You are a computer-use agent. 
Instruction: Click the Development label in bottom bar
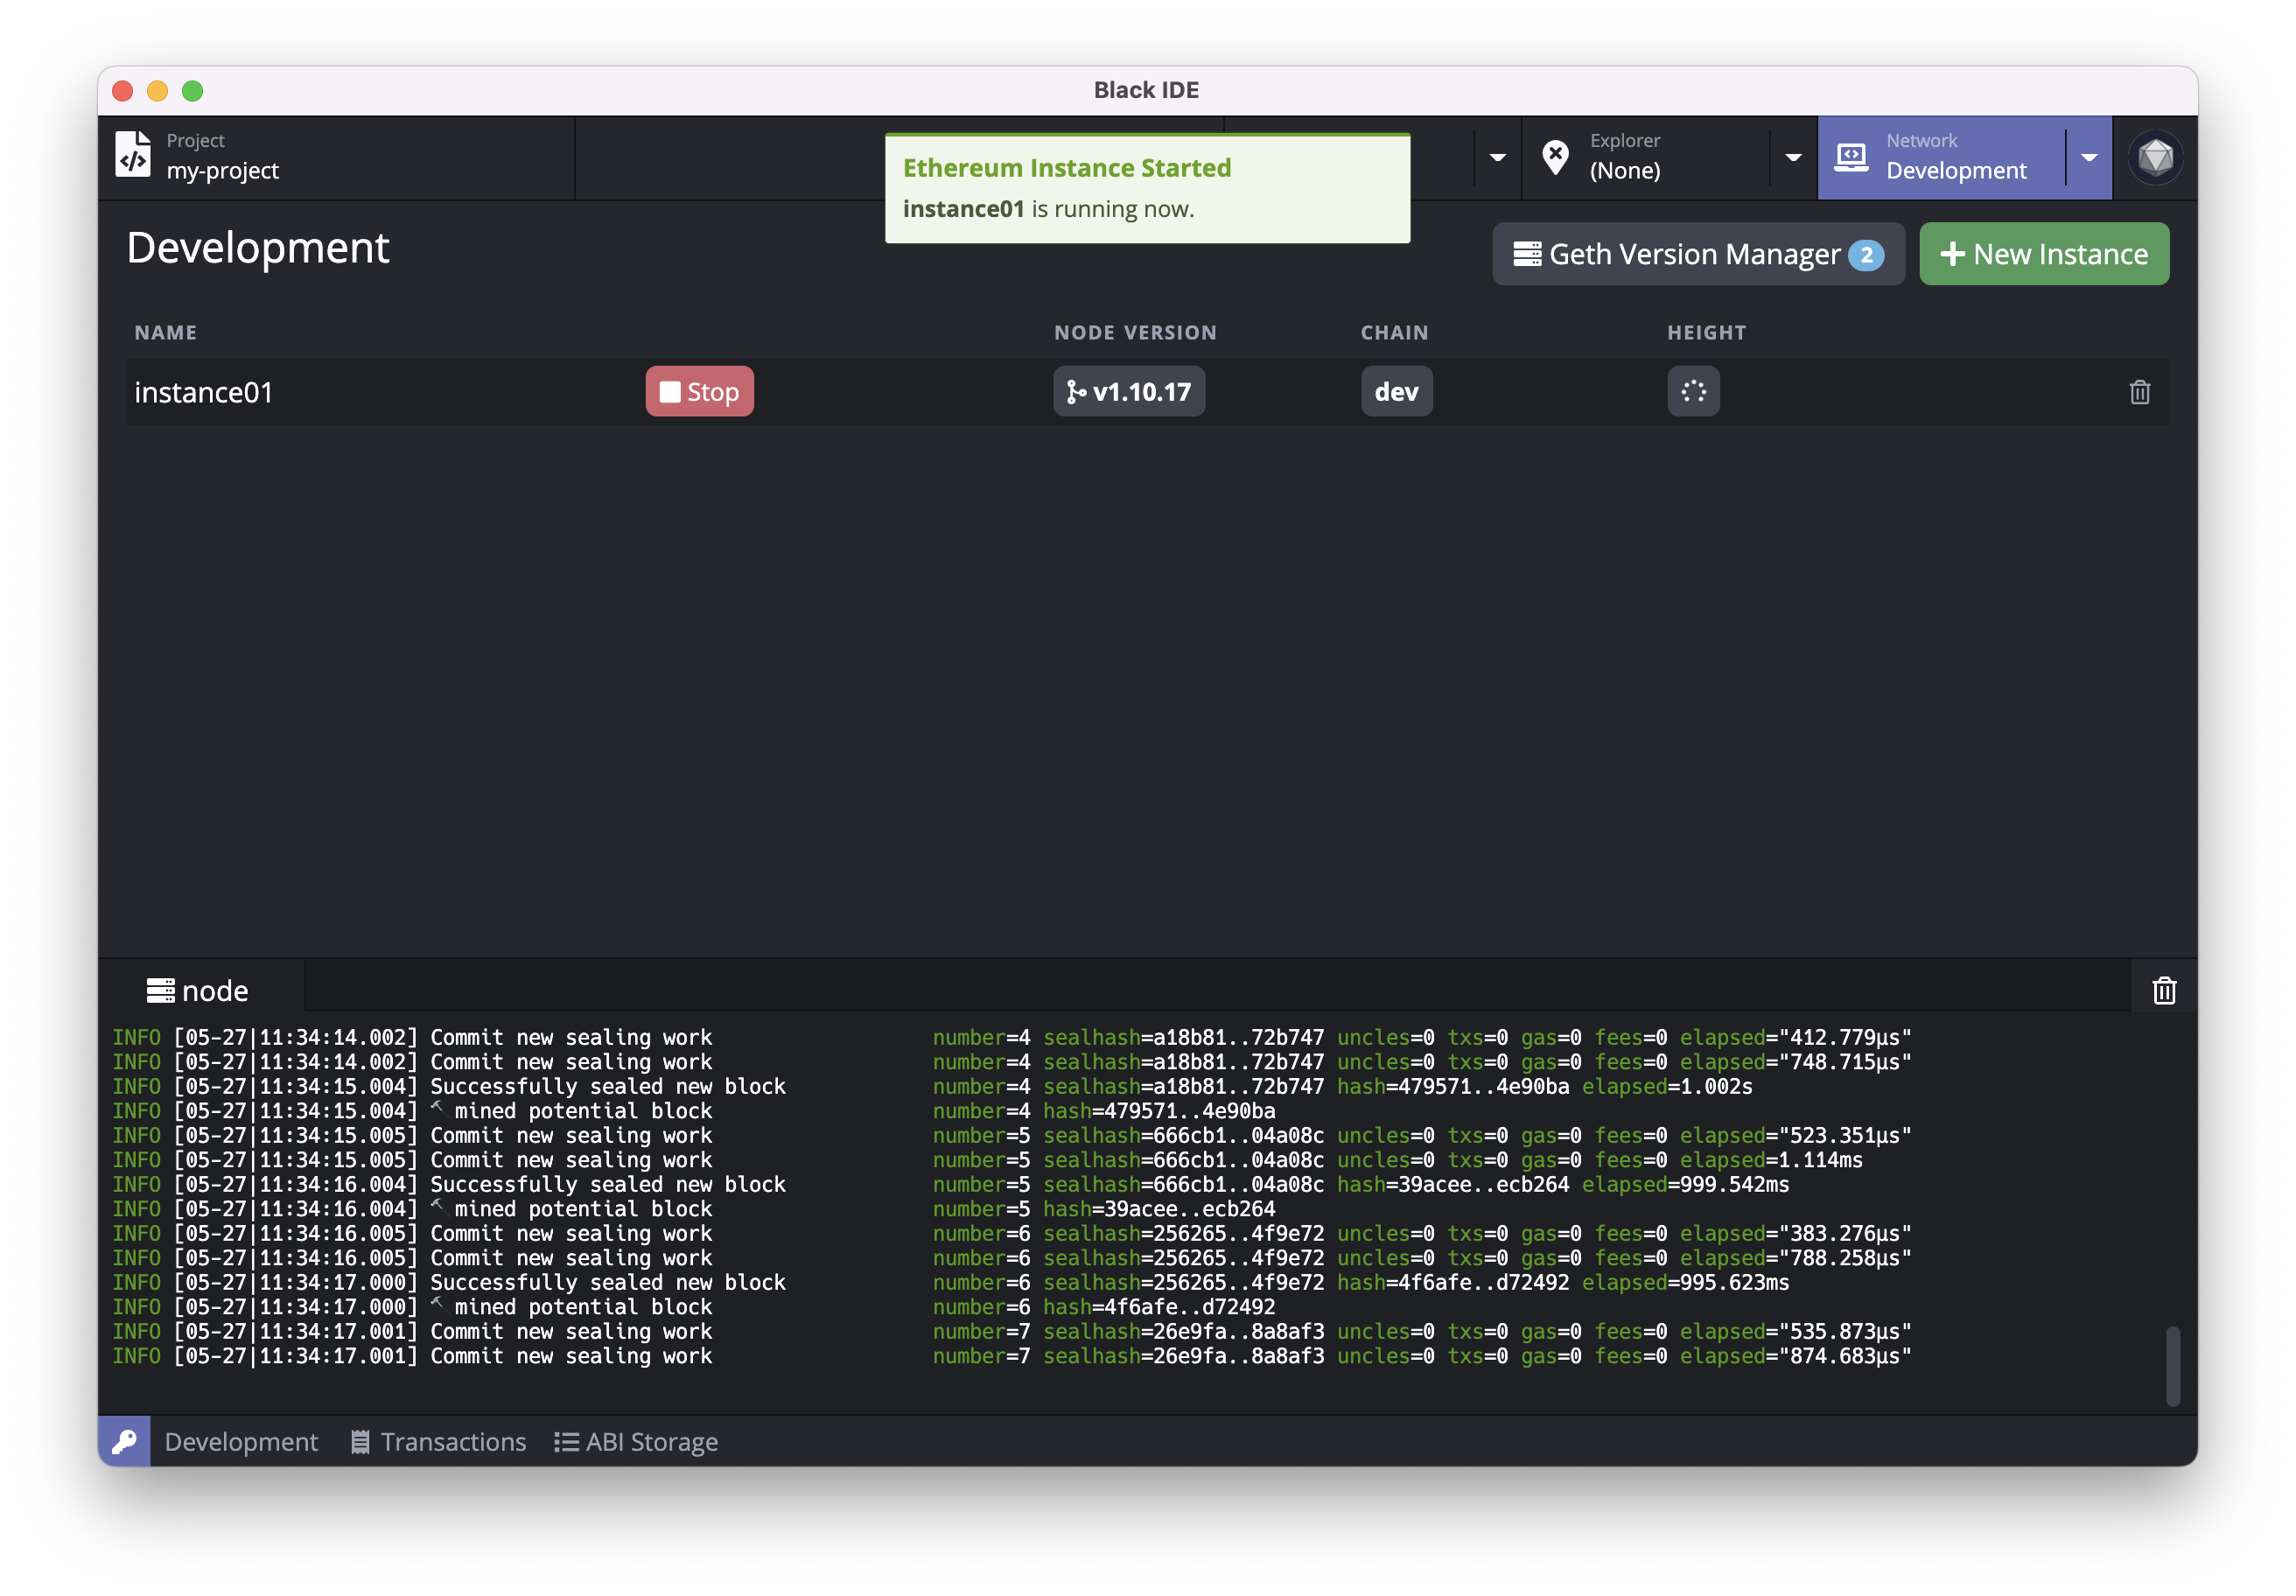[241, 1441]
